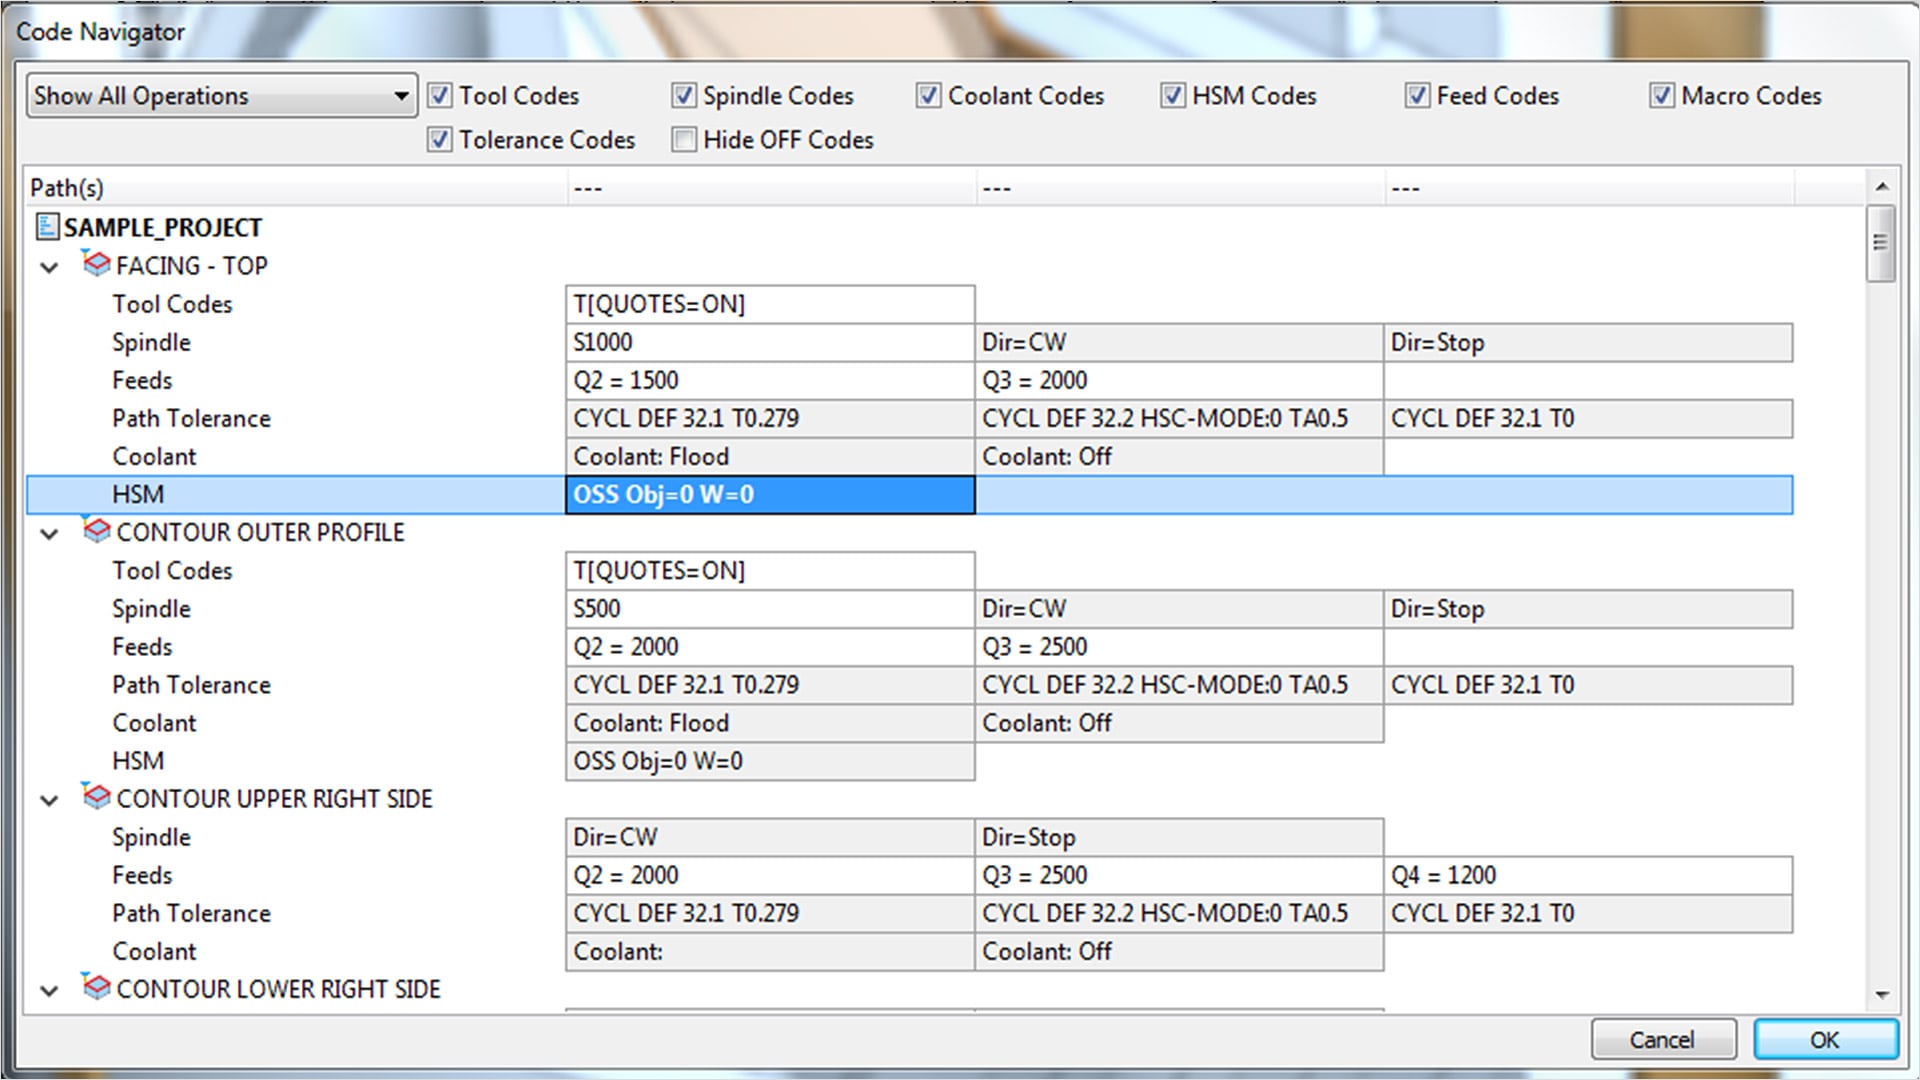The height and width of the screenshot is (1080, 1920).
Task: Toggle the HSM Codes checkbox
Action: tap(1172, 96)
